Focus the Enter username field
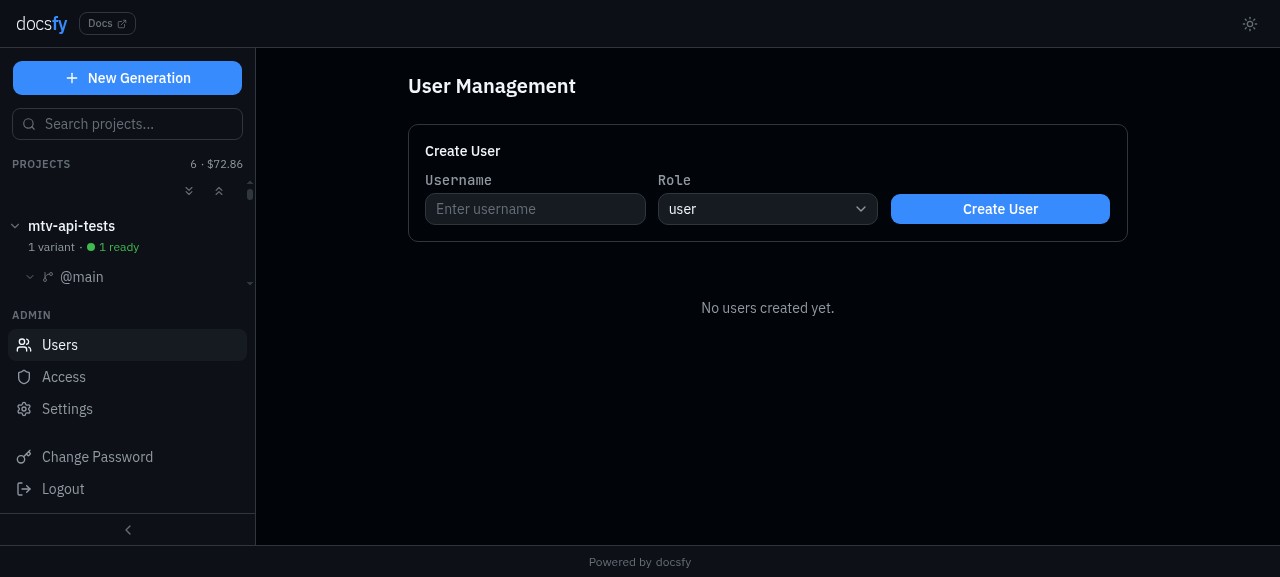1280x577 pixels. coord(535,209)
